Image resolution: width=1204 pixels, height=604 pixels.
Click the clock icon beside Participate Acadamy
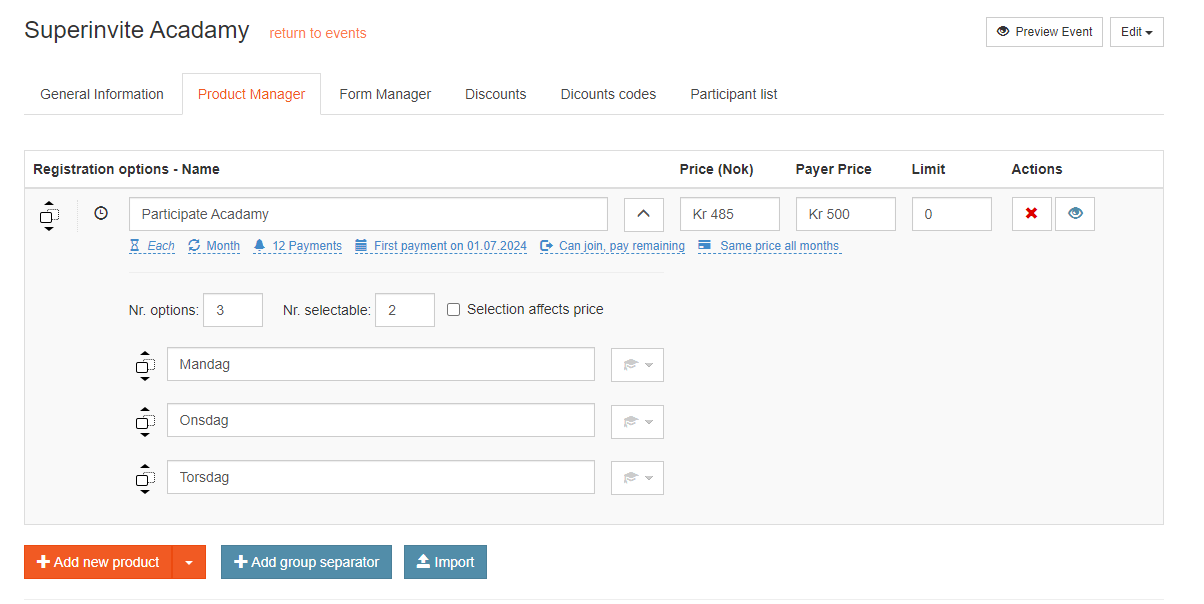tap(101, 213)
